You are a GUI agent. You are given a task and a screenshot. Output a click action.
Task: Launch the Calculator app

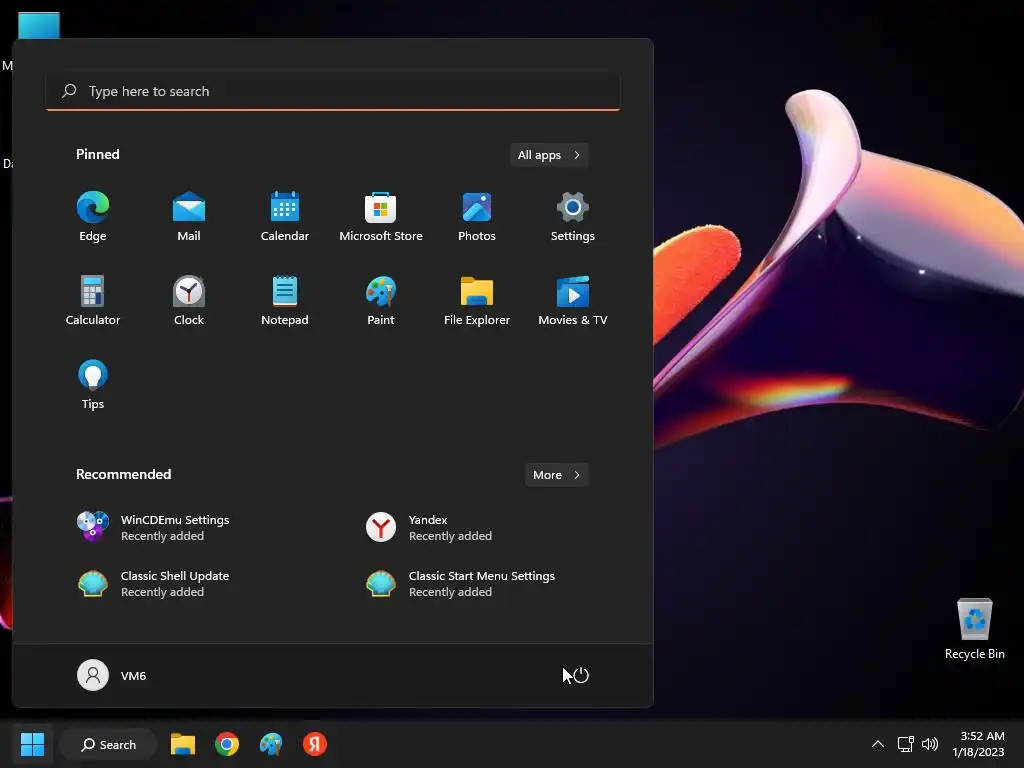tap(93, 301)
